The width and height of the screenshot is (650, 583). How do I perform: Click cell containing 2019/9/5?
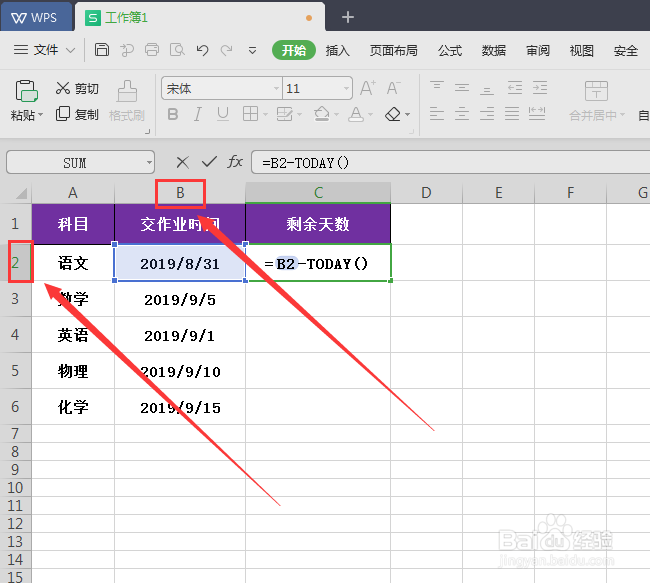[x=180, y=299]
